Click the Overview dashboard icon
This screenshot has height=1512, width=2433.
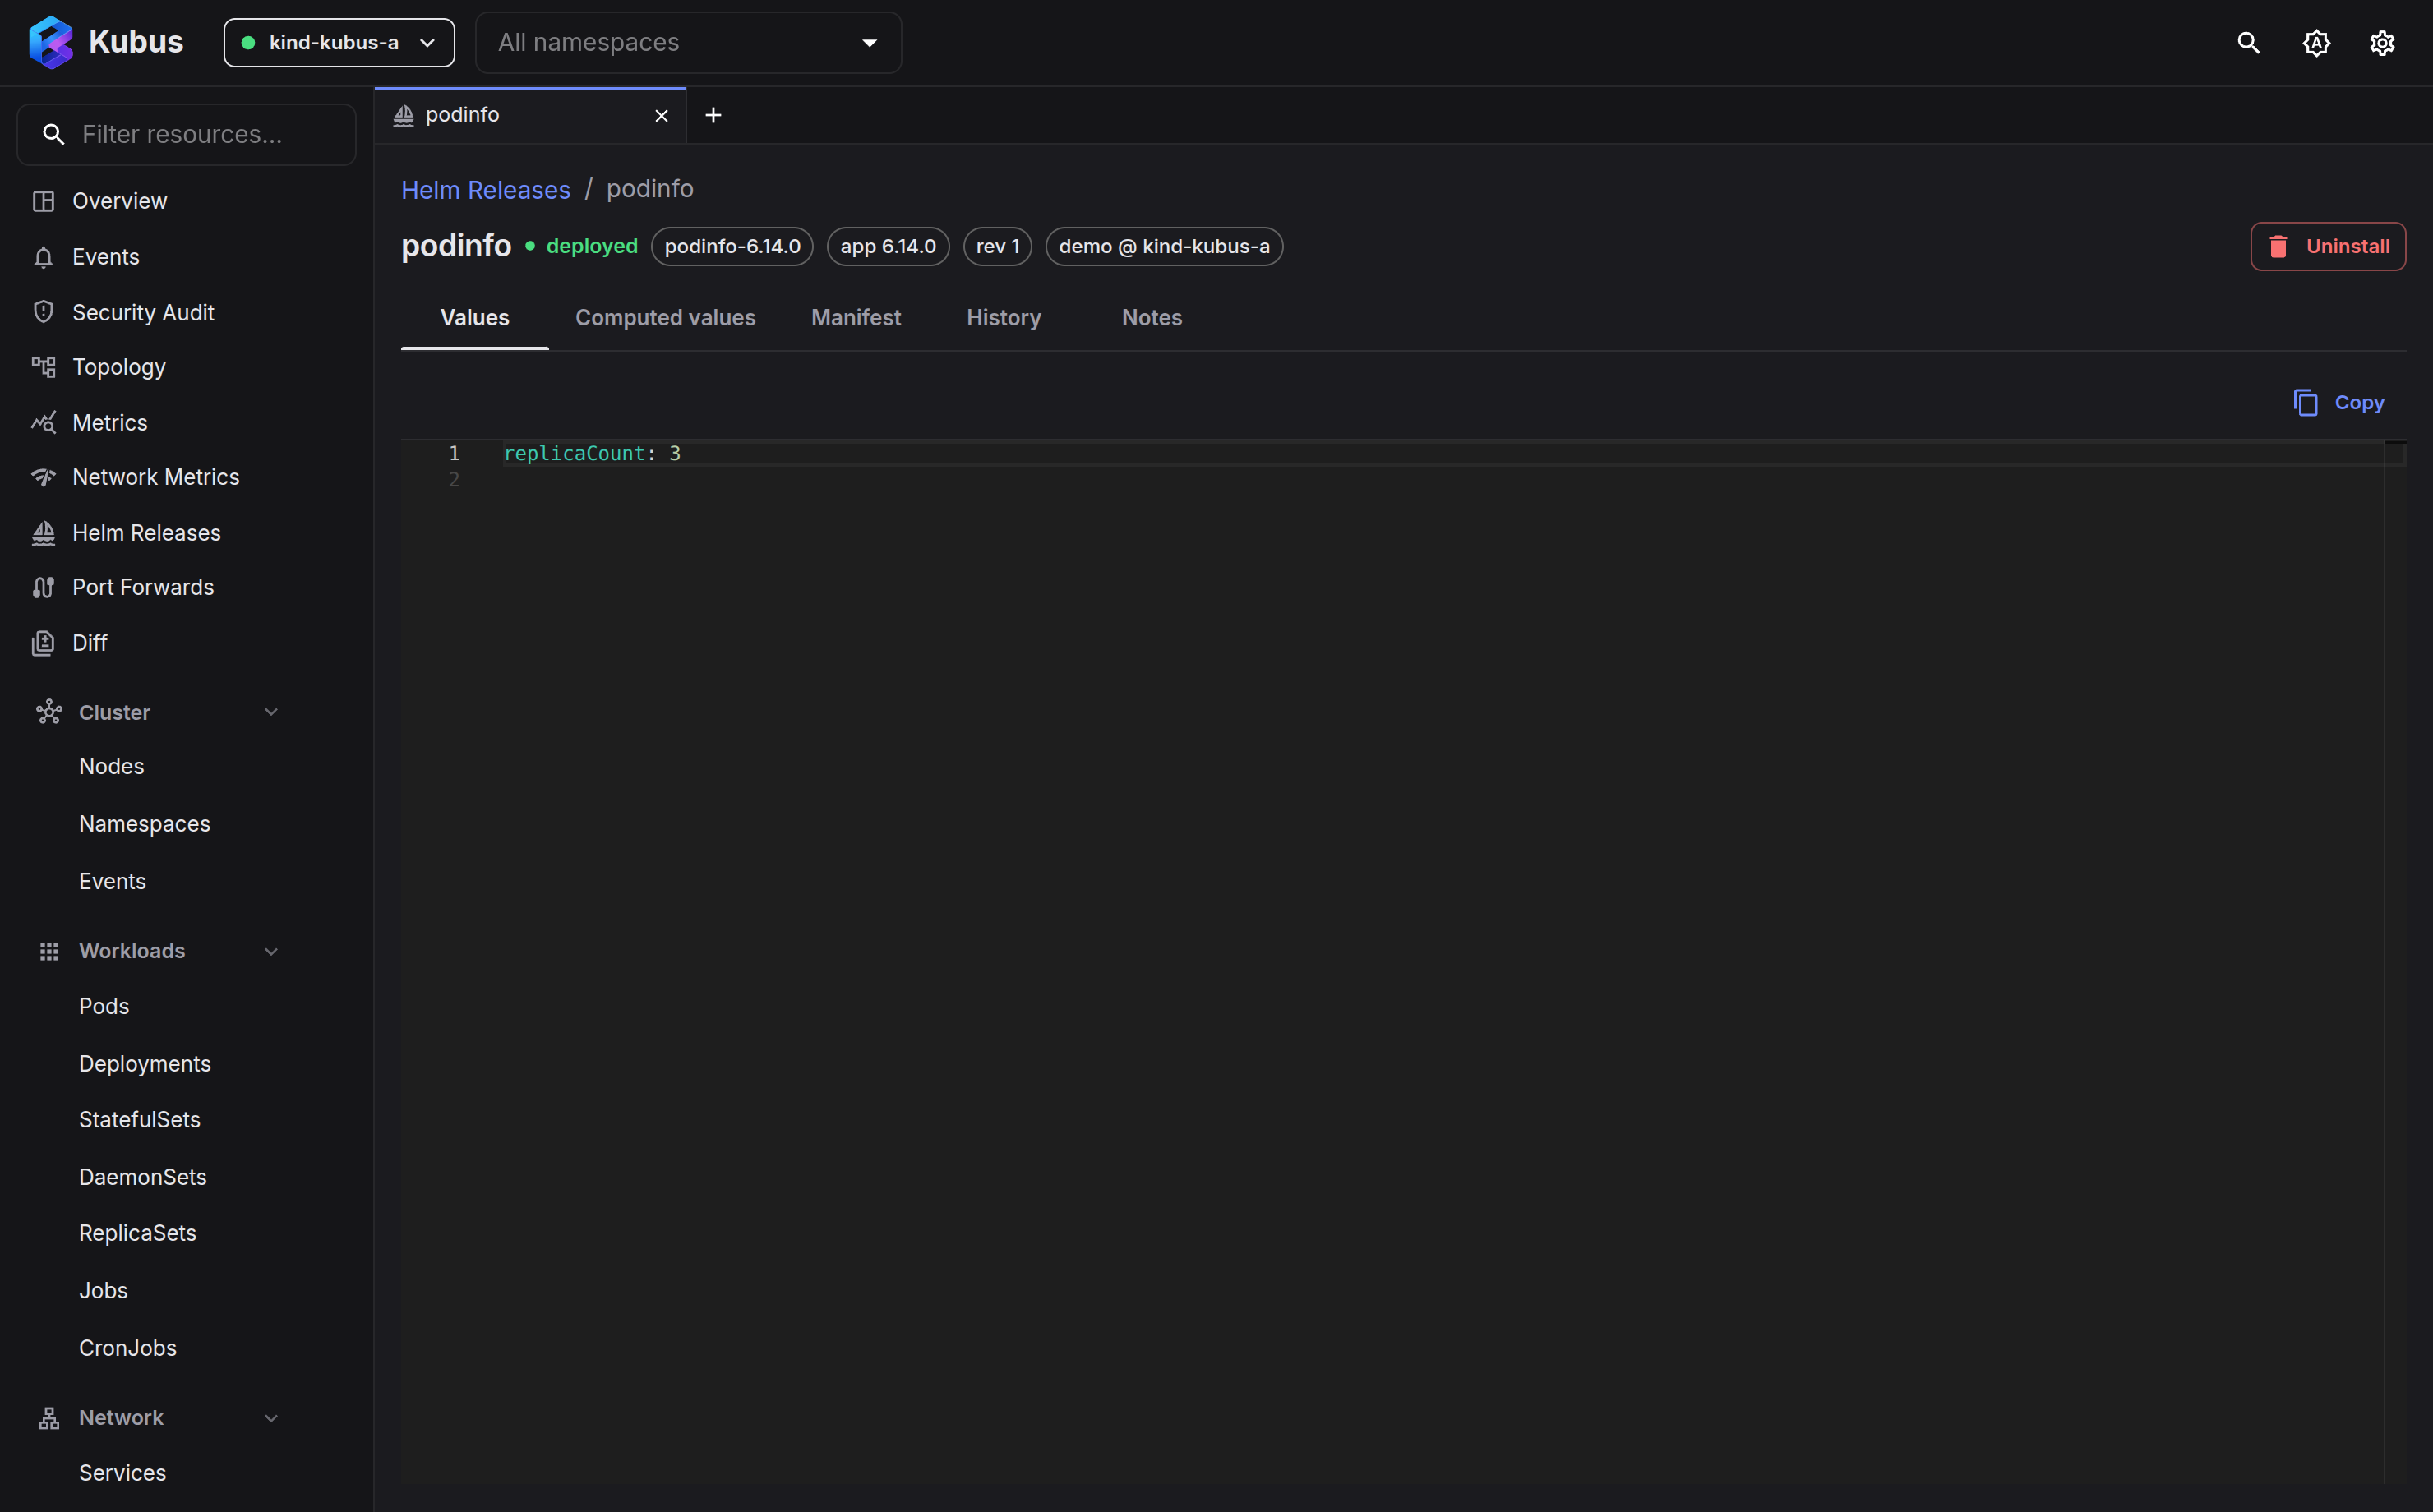pos(43,201)
